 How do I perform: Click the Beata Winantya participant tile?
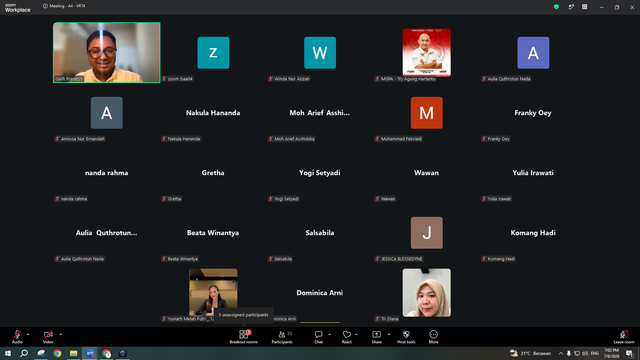click(x=213, y=233)
